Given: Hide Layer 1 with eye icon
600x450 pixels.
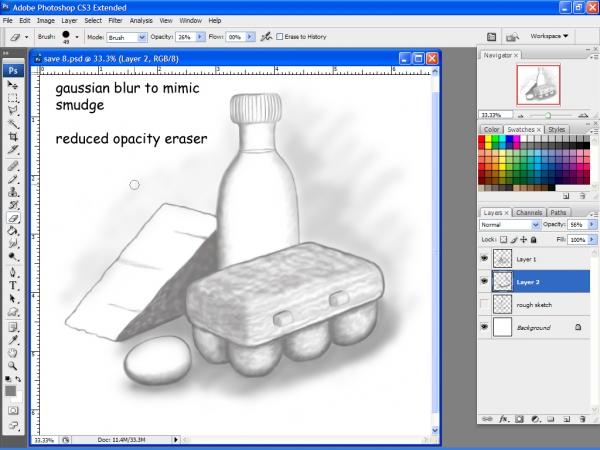Looking at the screenshot, I should 484,258.
